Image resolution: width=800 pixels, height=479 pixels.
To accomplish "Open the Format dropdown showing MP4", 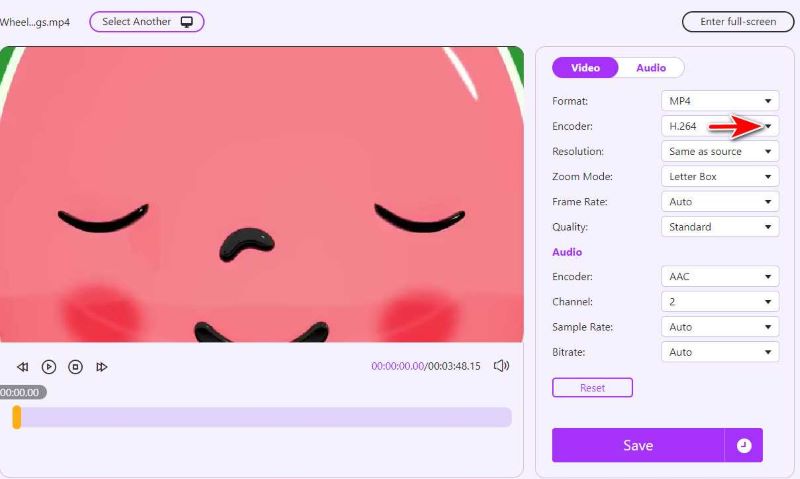I will 719,101.
